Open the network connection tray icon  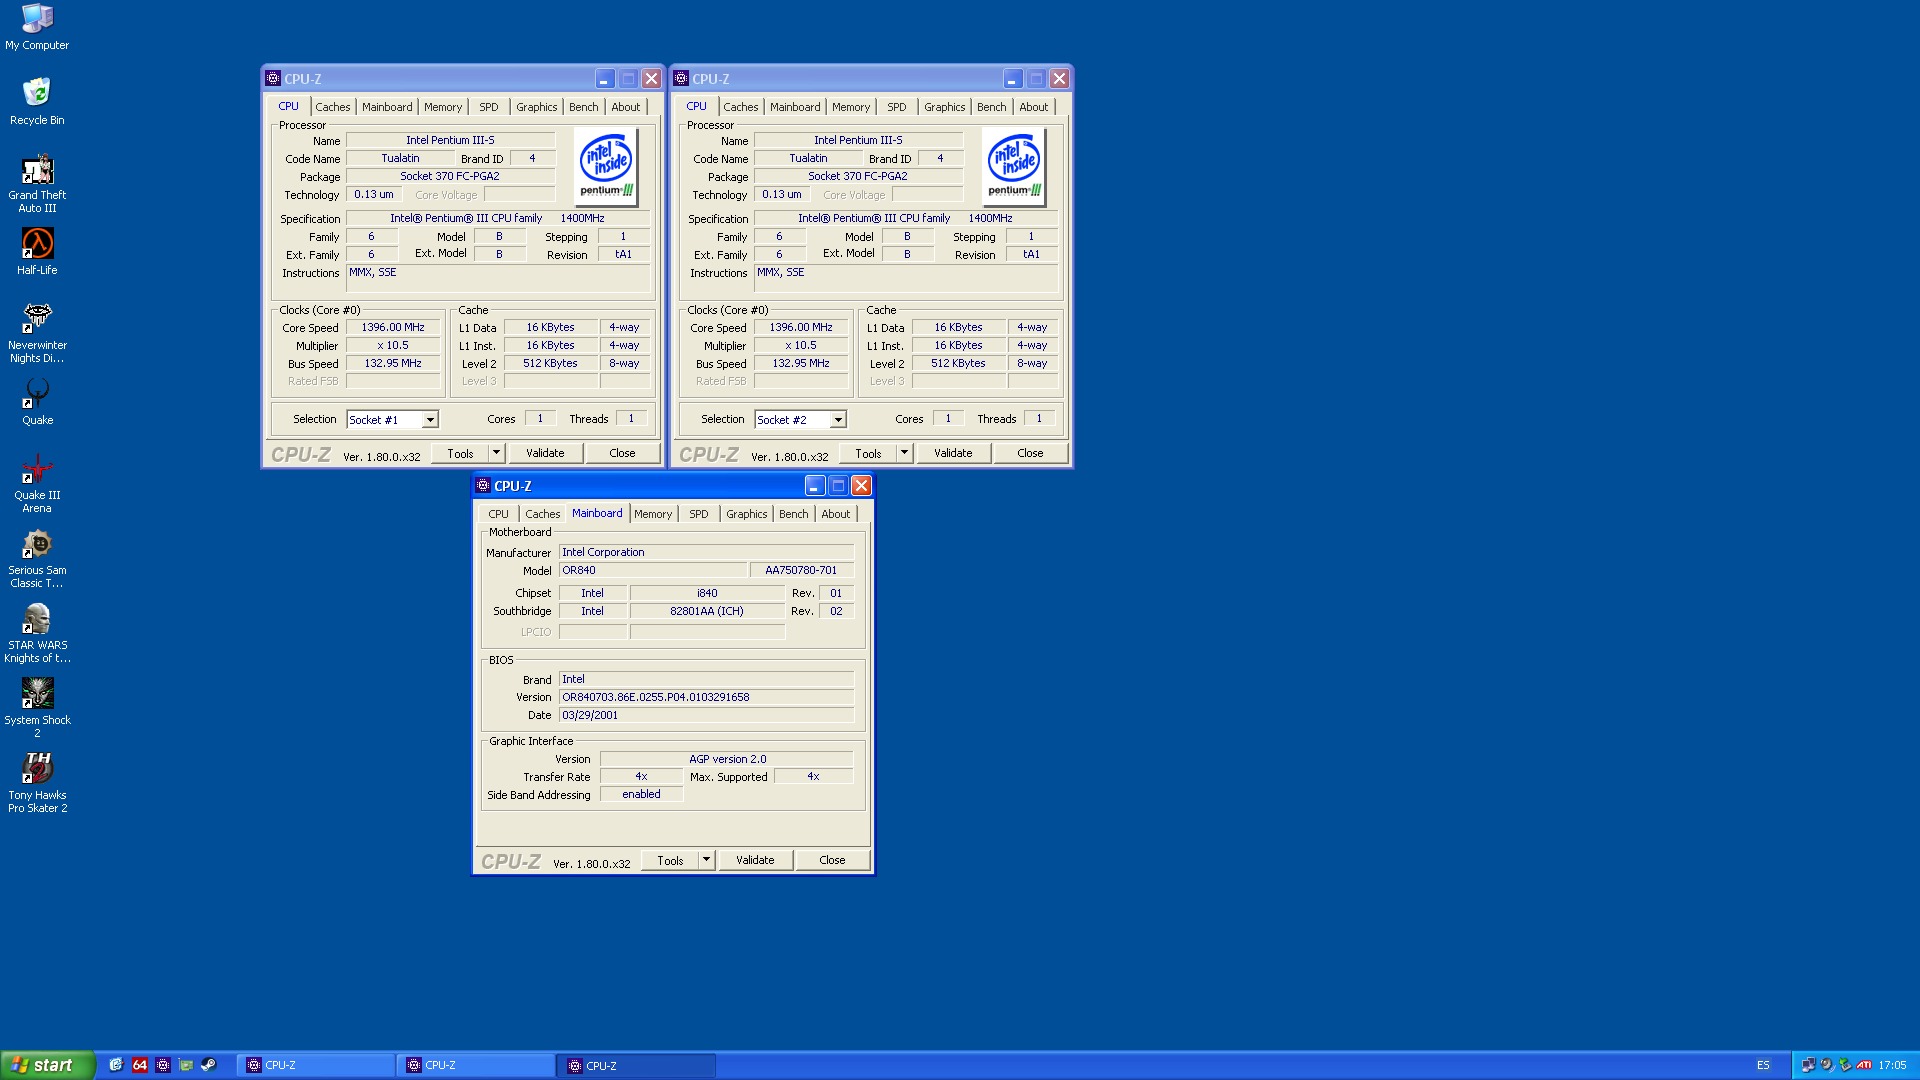click(1808, 1065)
